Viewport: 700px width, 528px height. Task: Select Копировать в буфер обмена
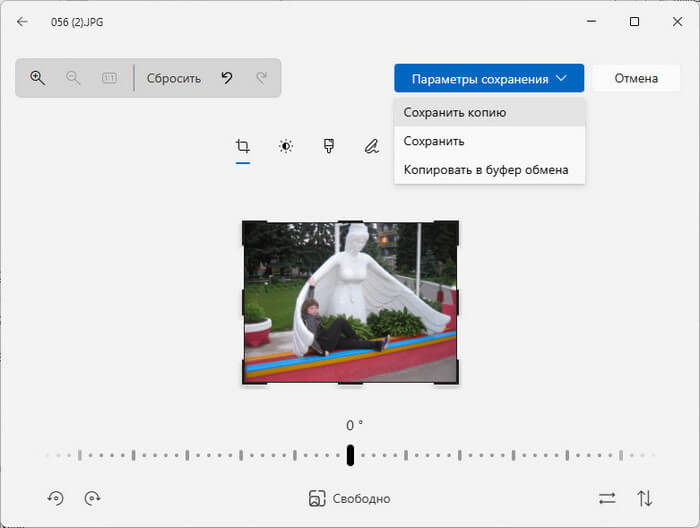pos(486,170)
